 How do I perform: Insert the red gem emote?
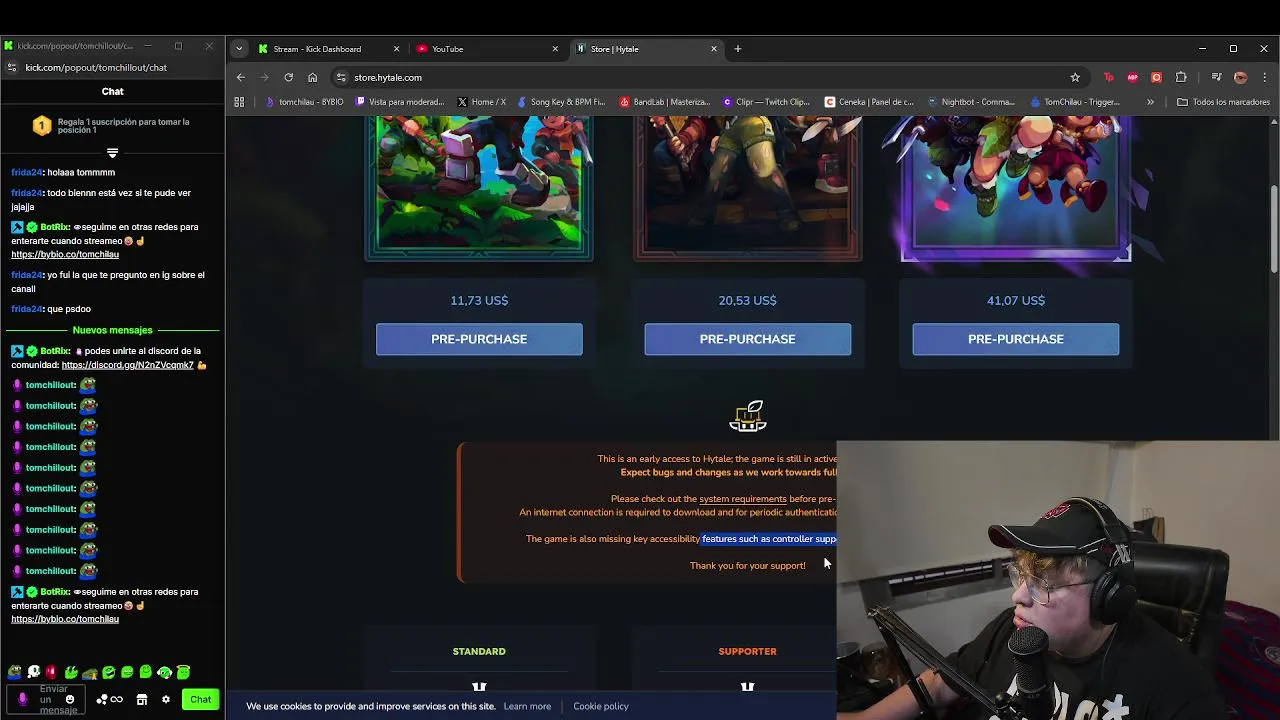tap(51, 672)
